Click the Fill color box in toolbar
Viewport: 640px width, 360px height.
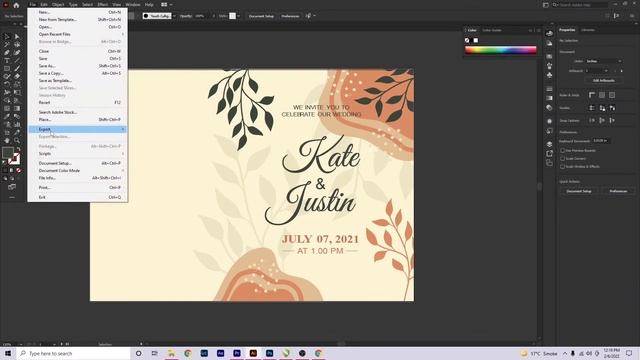coord(8,153)
